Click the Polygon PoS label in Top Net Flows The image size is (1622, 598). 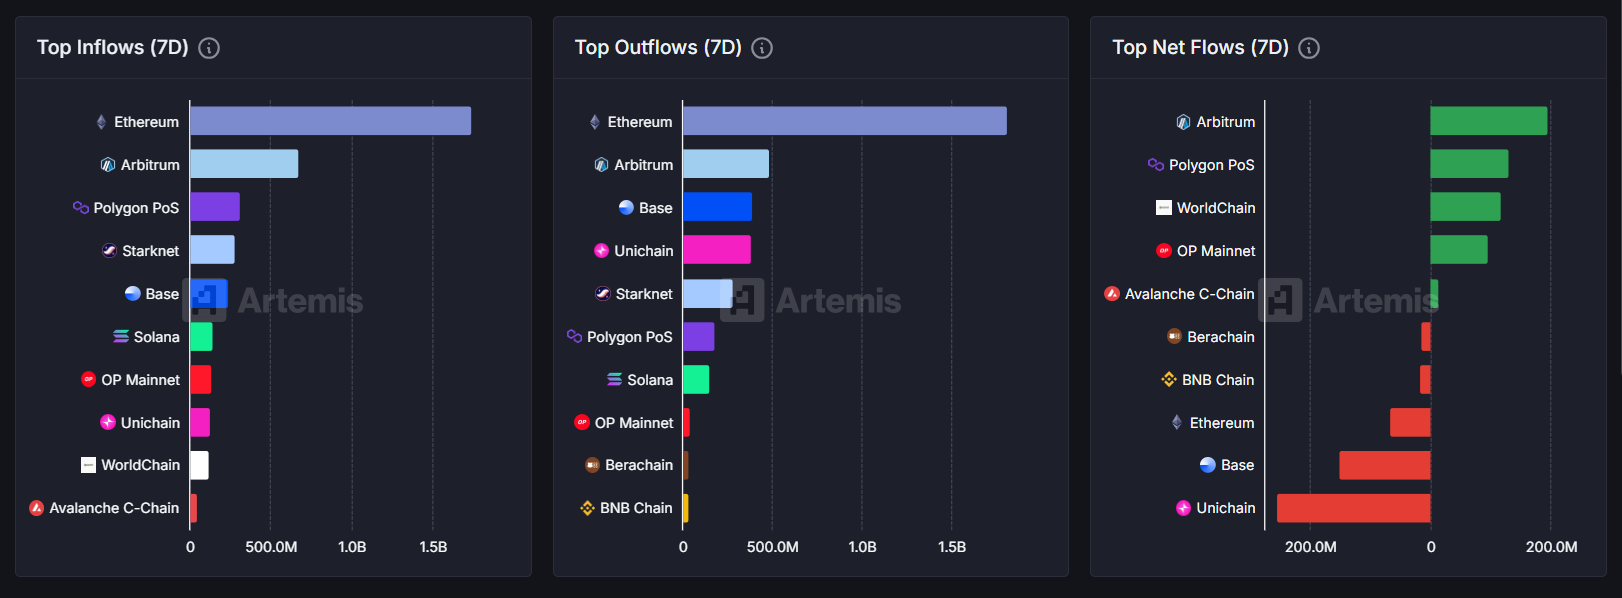tap(1212, 165)
